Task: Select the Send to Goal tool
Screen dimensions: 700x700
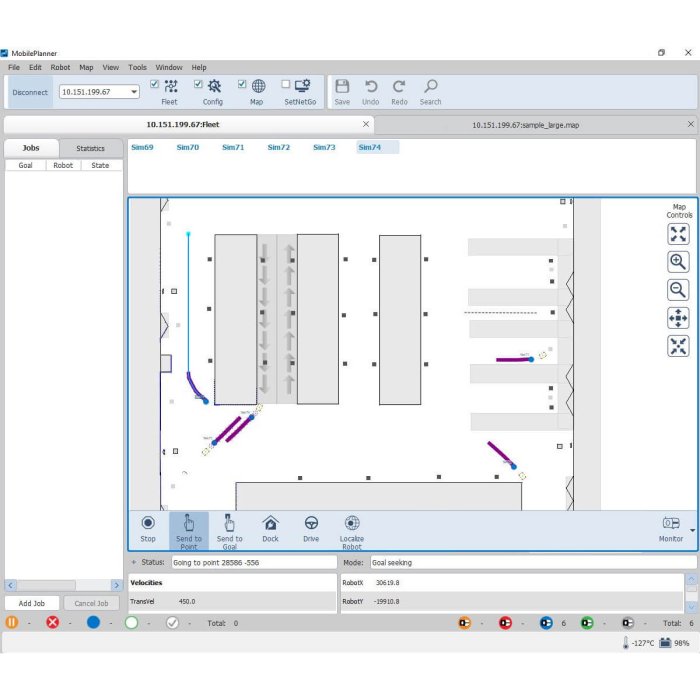Action: [x=229, y=523]
